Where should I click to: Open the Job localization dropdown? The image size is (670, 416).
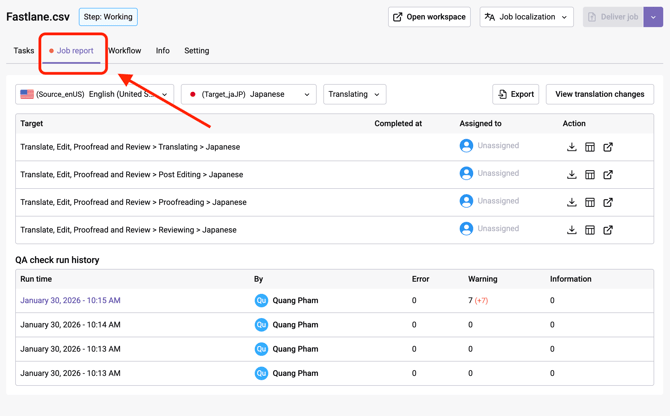[x=526, y=17]
